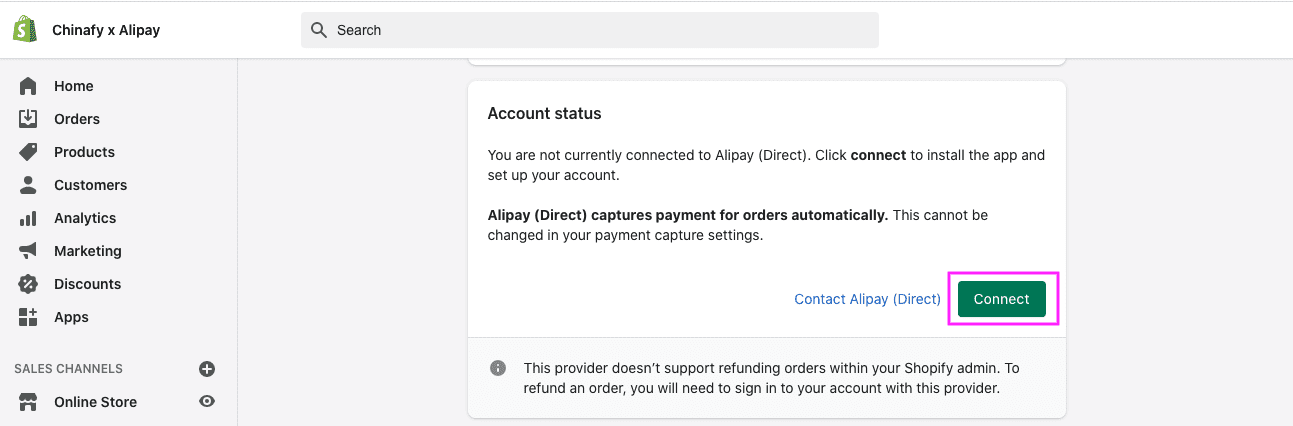1293x426 pixels.
Task: Click the Discounts badge icon
Action: pyautogui.click(x=28, y=284)
